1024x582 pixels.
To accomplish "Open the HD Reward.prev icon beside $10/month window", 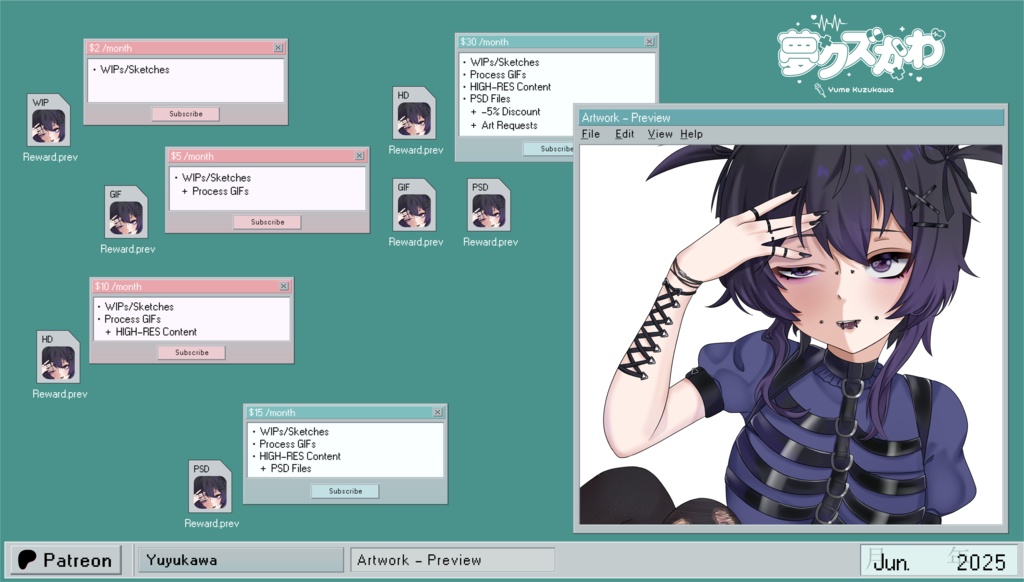I will tap(58, 357).
